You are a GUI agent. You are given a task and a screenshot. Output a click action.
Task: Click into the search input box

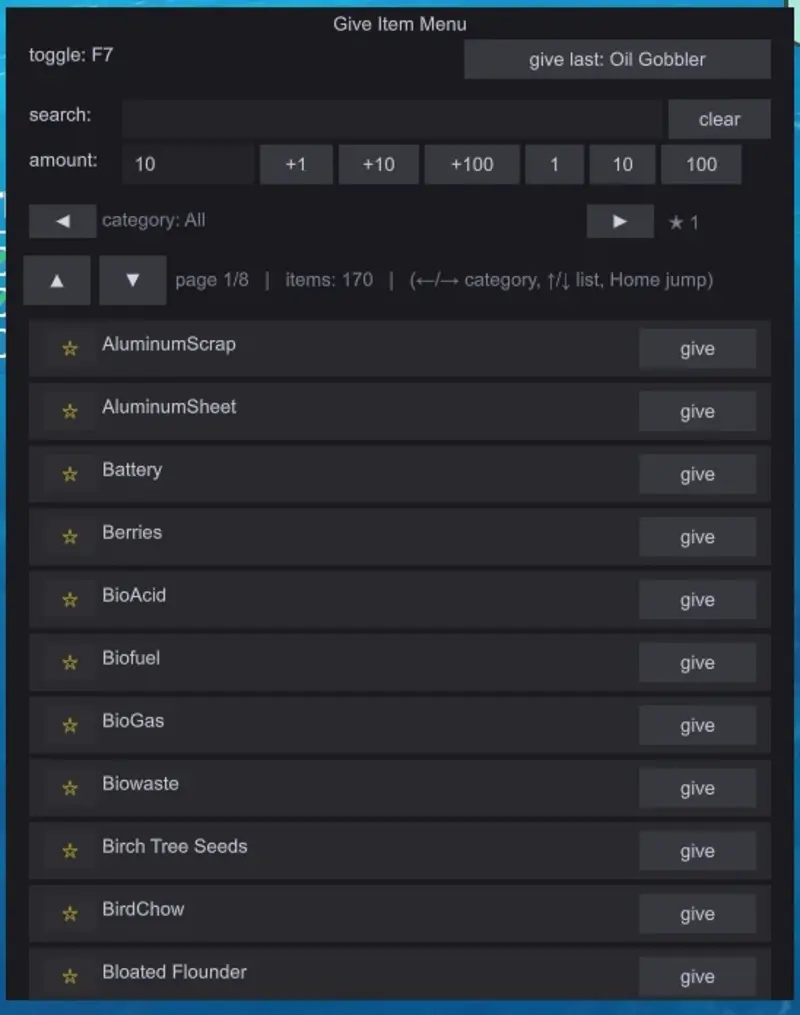(392, 119)
